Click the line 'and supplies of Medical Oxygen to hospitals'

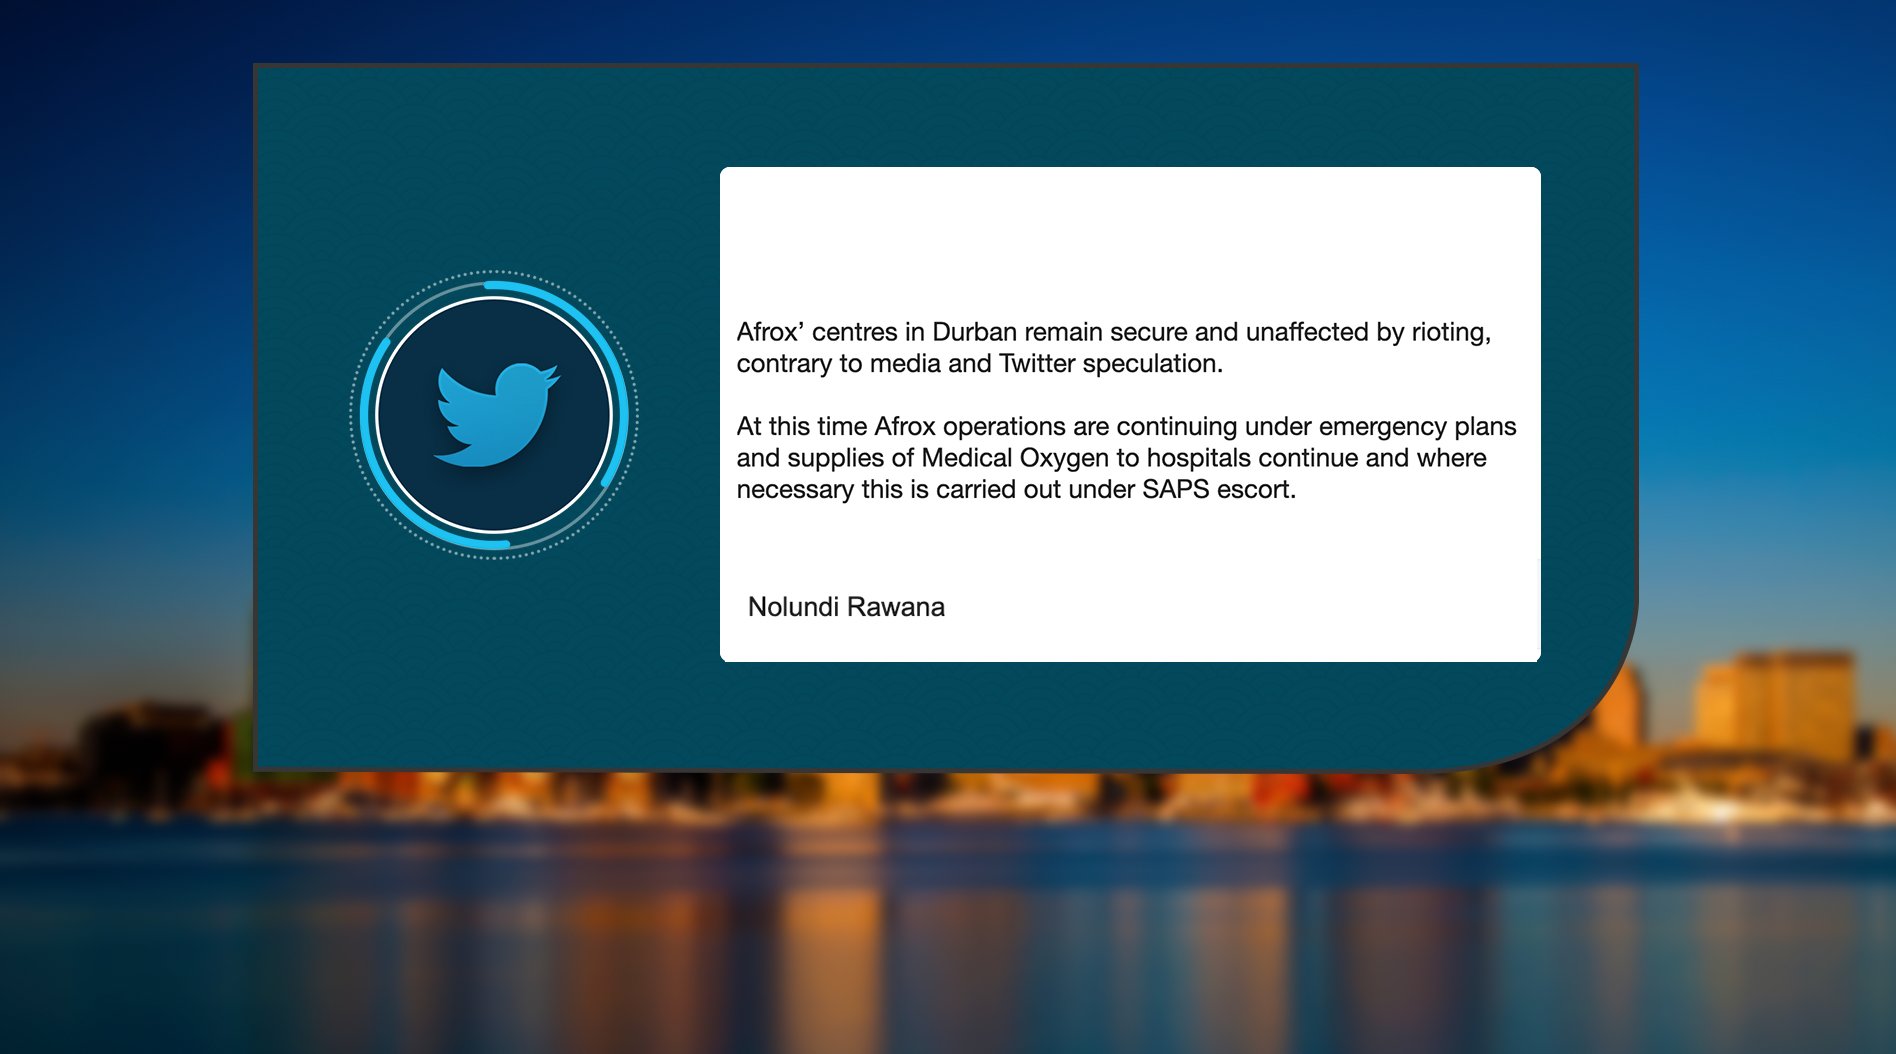1112,458
